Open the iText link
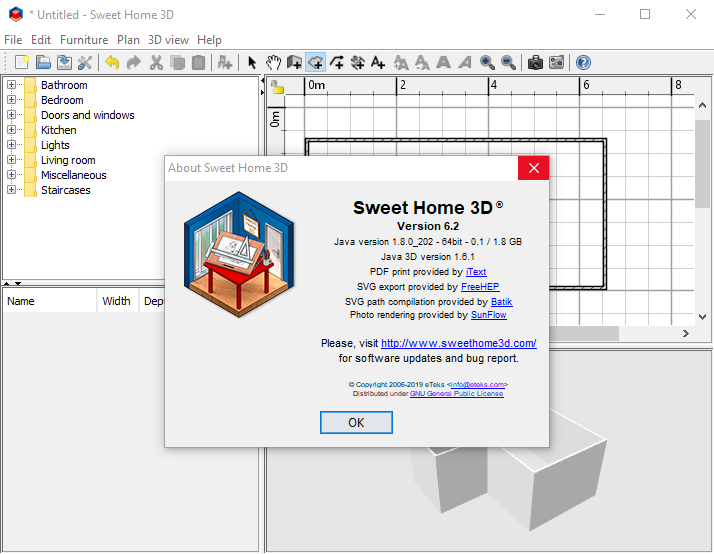The height and width of the screenshot is (554, 714). coord(476,272)
